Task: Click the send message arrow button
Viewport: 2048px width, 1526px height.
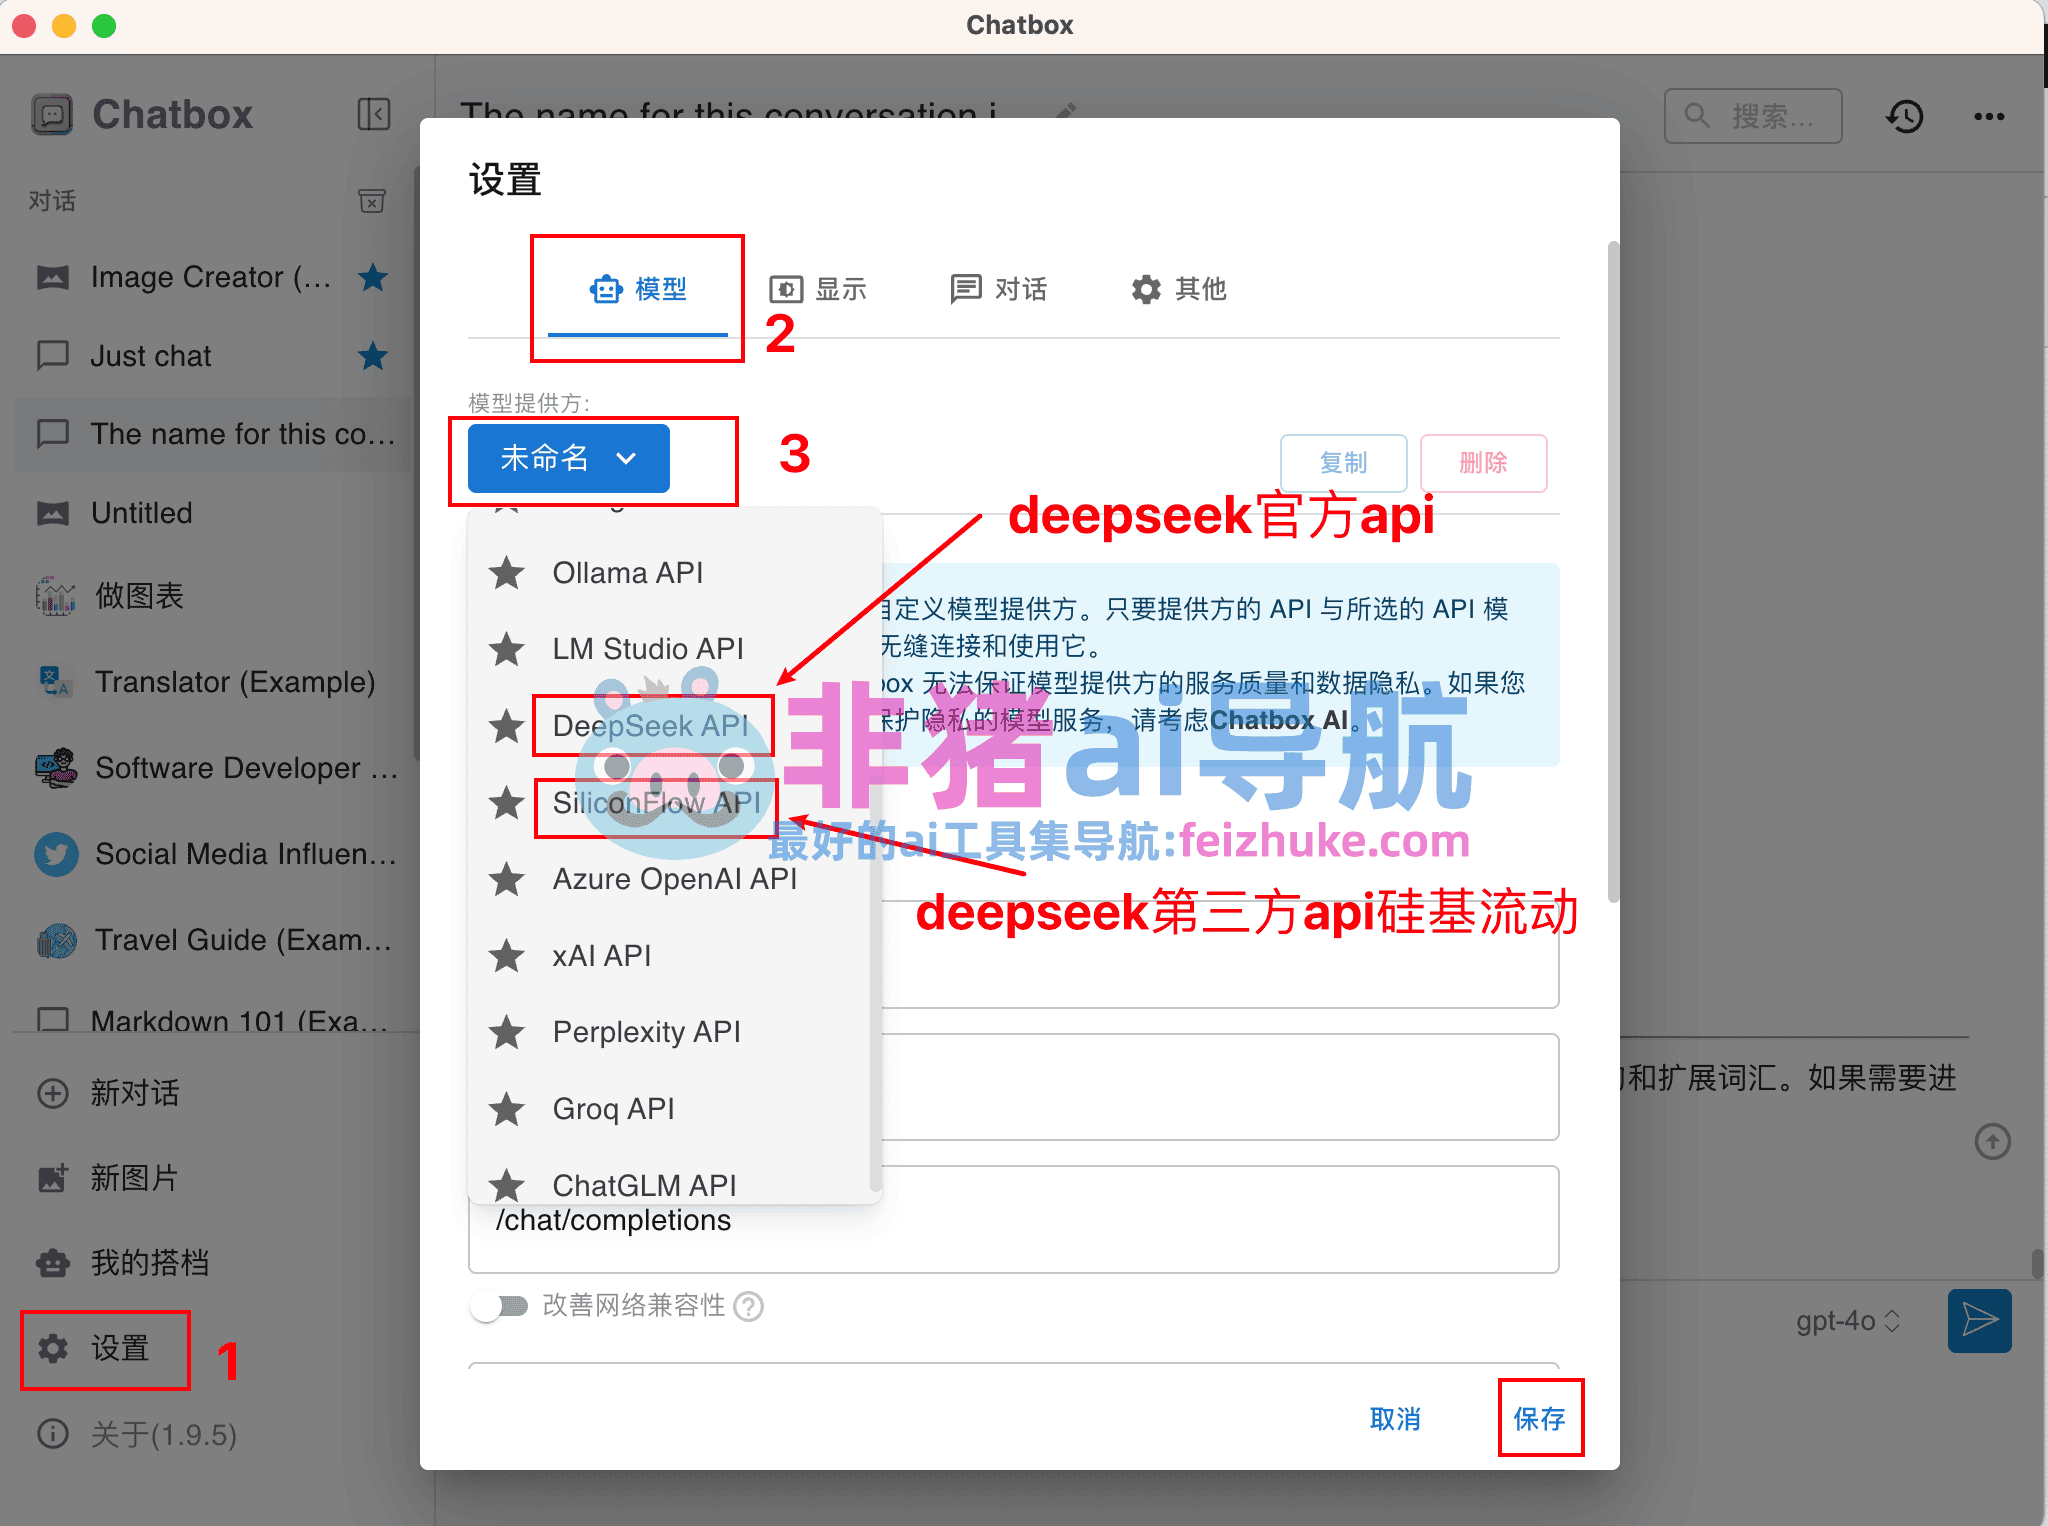Action: point(1979,1320)
